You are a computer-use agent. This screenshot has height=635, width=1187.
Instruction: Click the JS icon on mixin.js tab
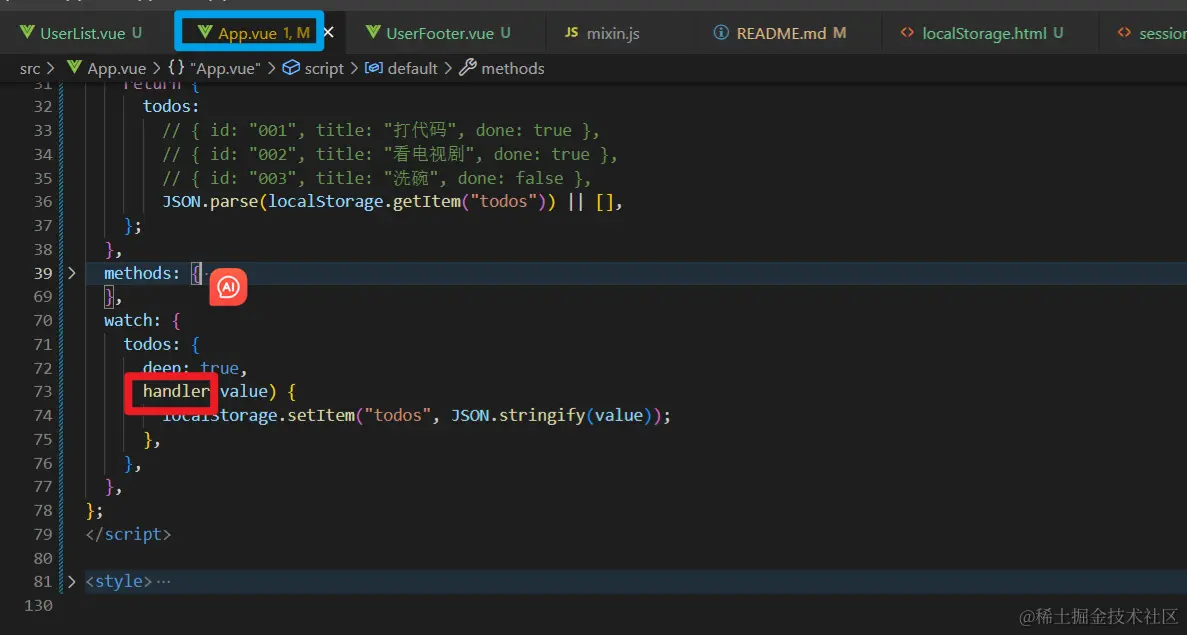click(572, 33)
